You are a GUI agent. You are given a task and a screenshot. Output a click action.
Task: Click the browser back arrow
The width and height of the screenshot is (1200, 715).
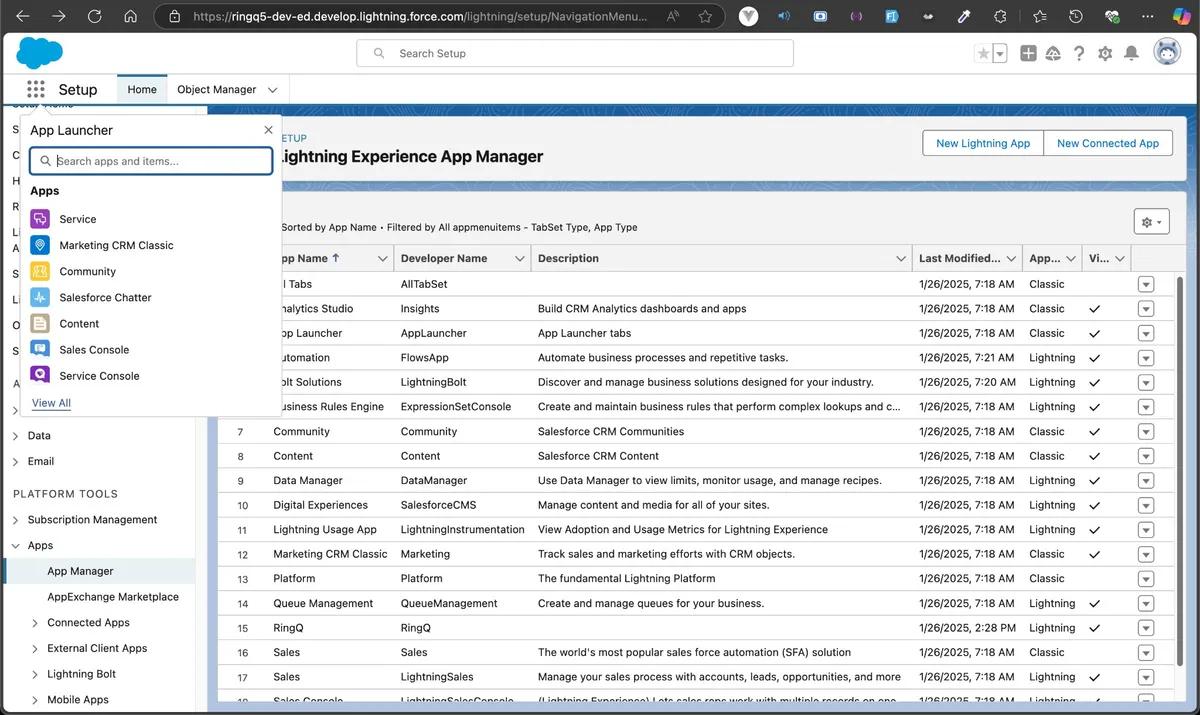coord(23,16)
